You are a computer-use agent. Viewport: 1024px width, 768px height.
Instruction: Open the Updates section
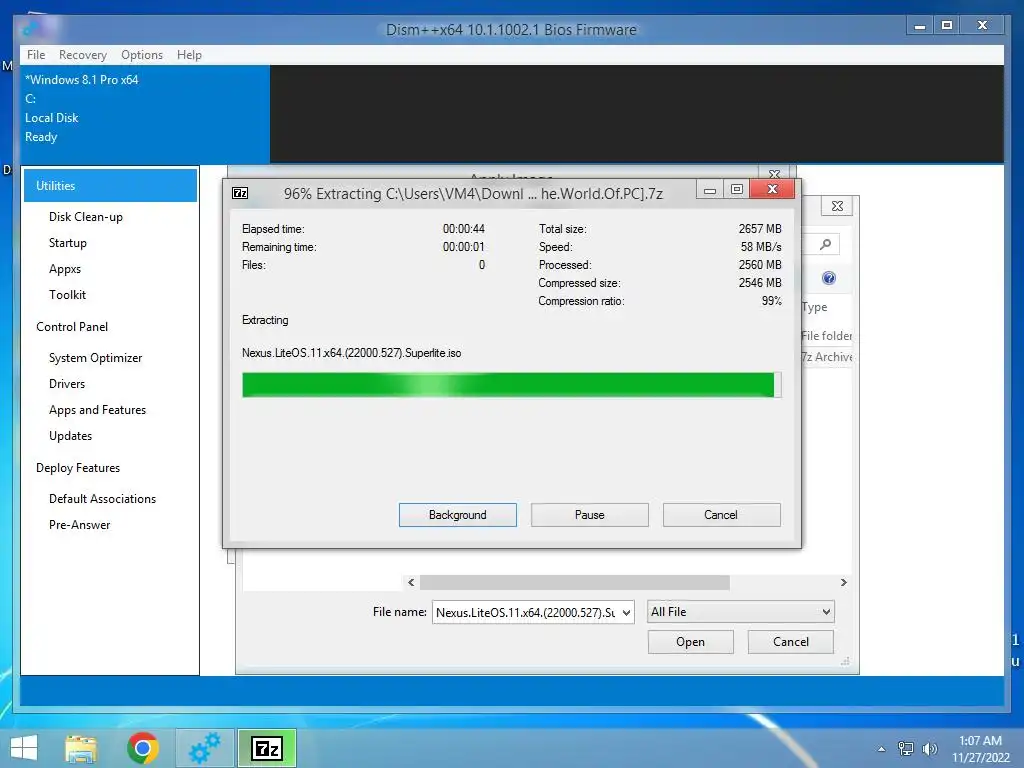point(70,436)
